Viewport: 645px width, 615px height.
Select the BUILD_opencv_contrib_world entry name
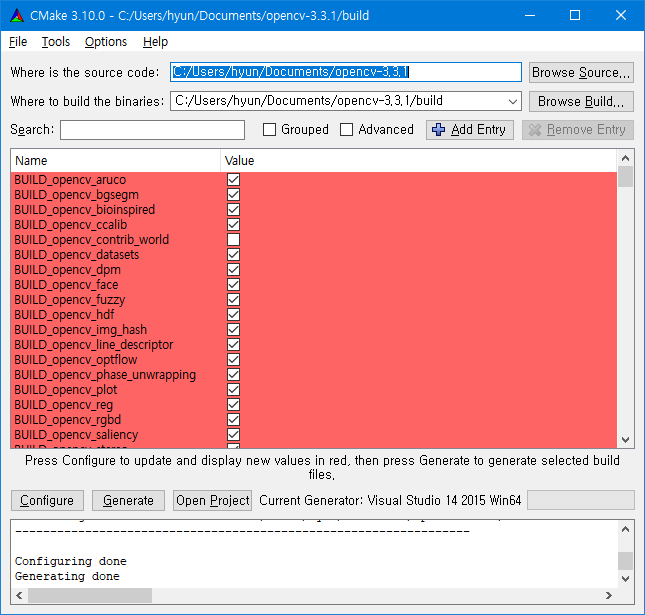click(x=92, y=240)
